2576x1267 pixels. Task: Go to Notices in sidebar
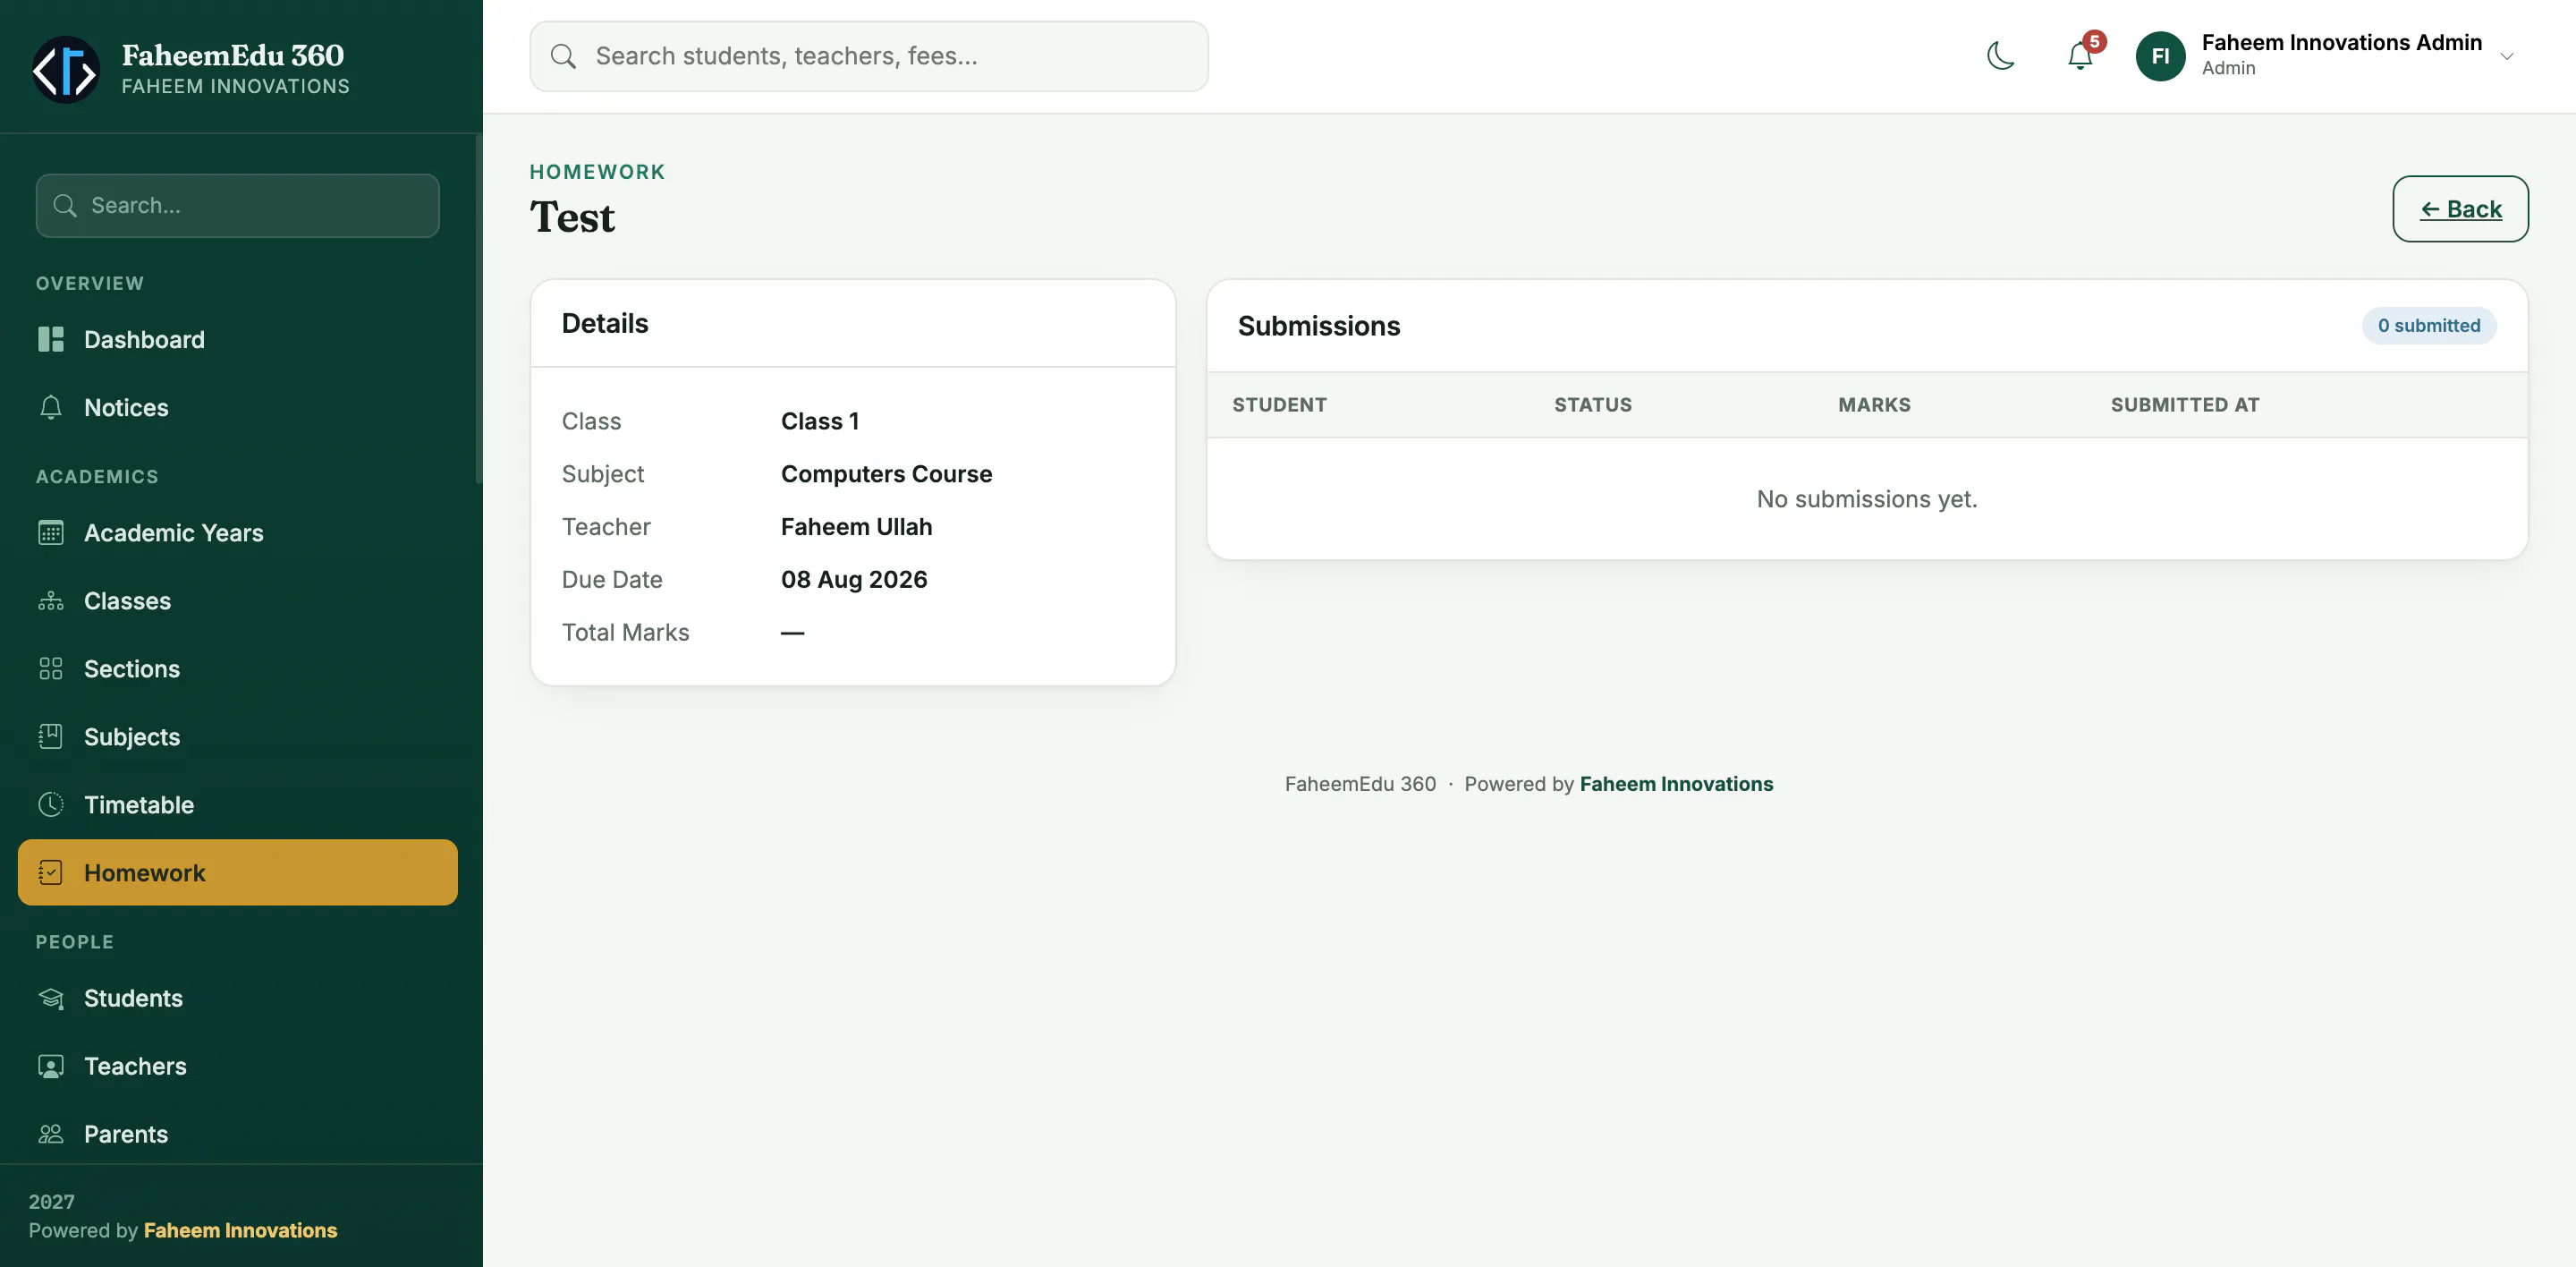click(x=238, y=407)
